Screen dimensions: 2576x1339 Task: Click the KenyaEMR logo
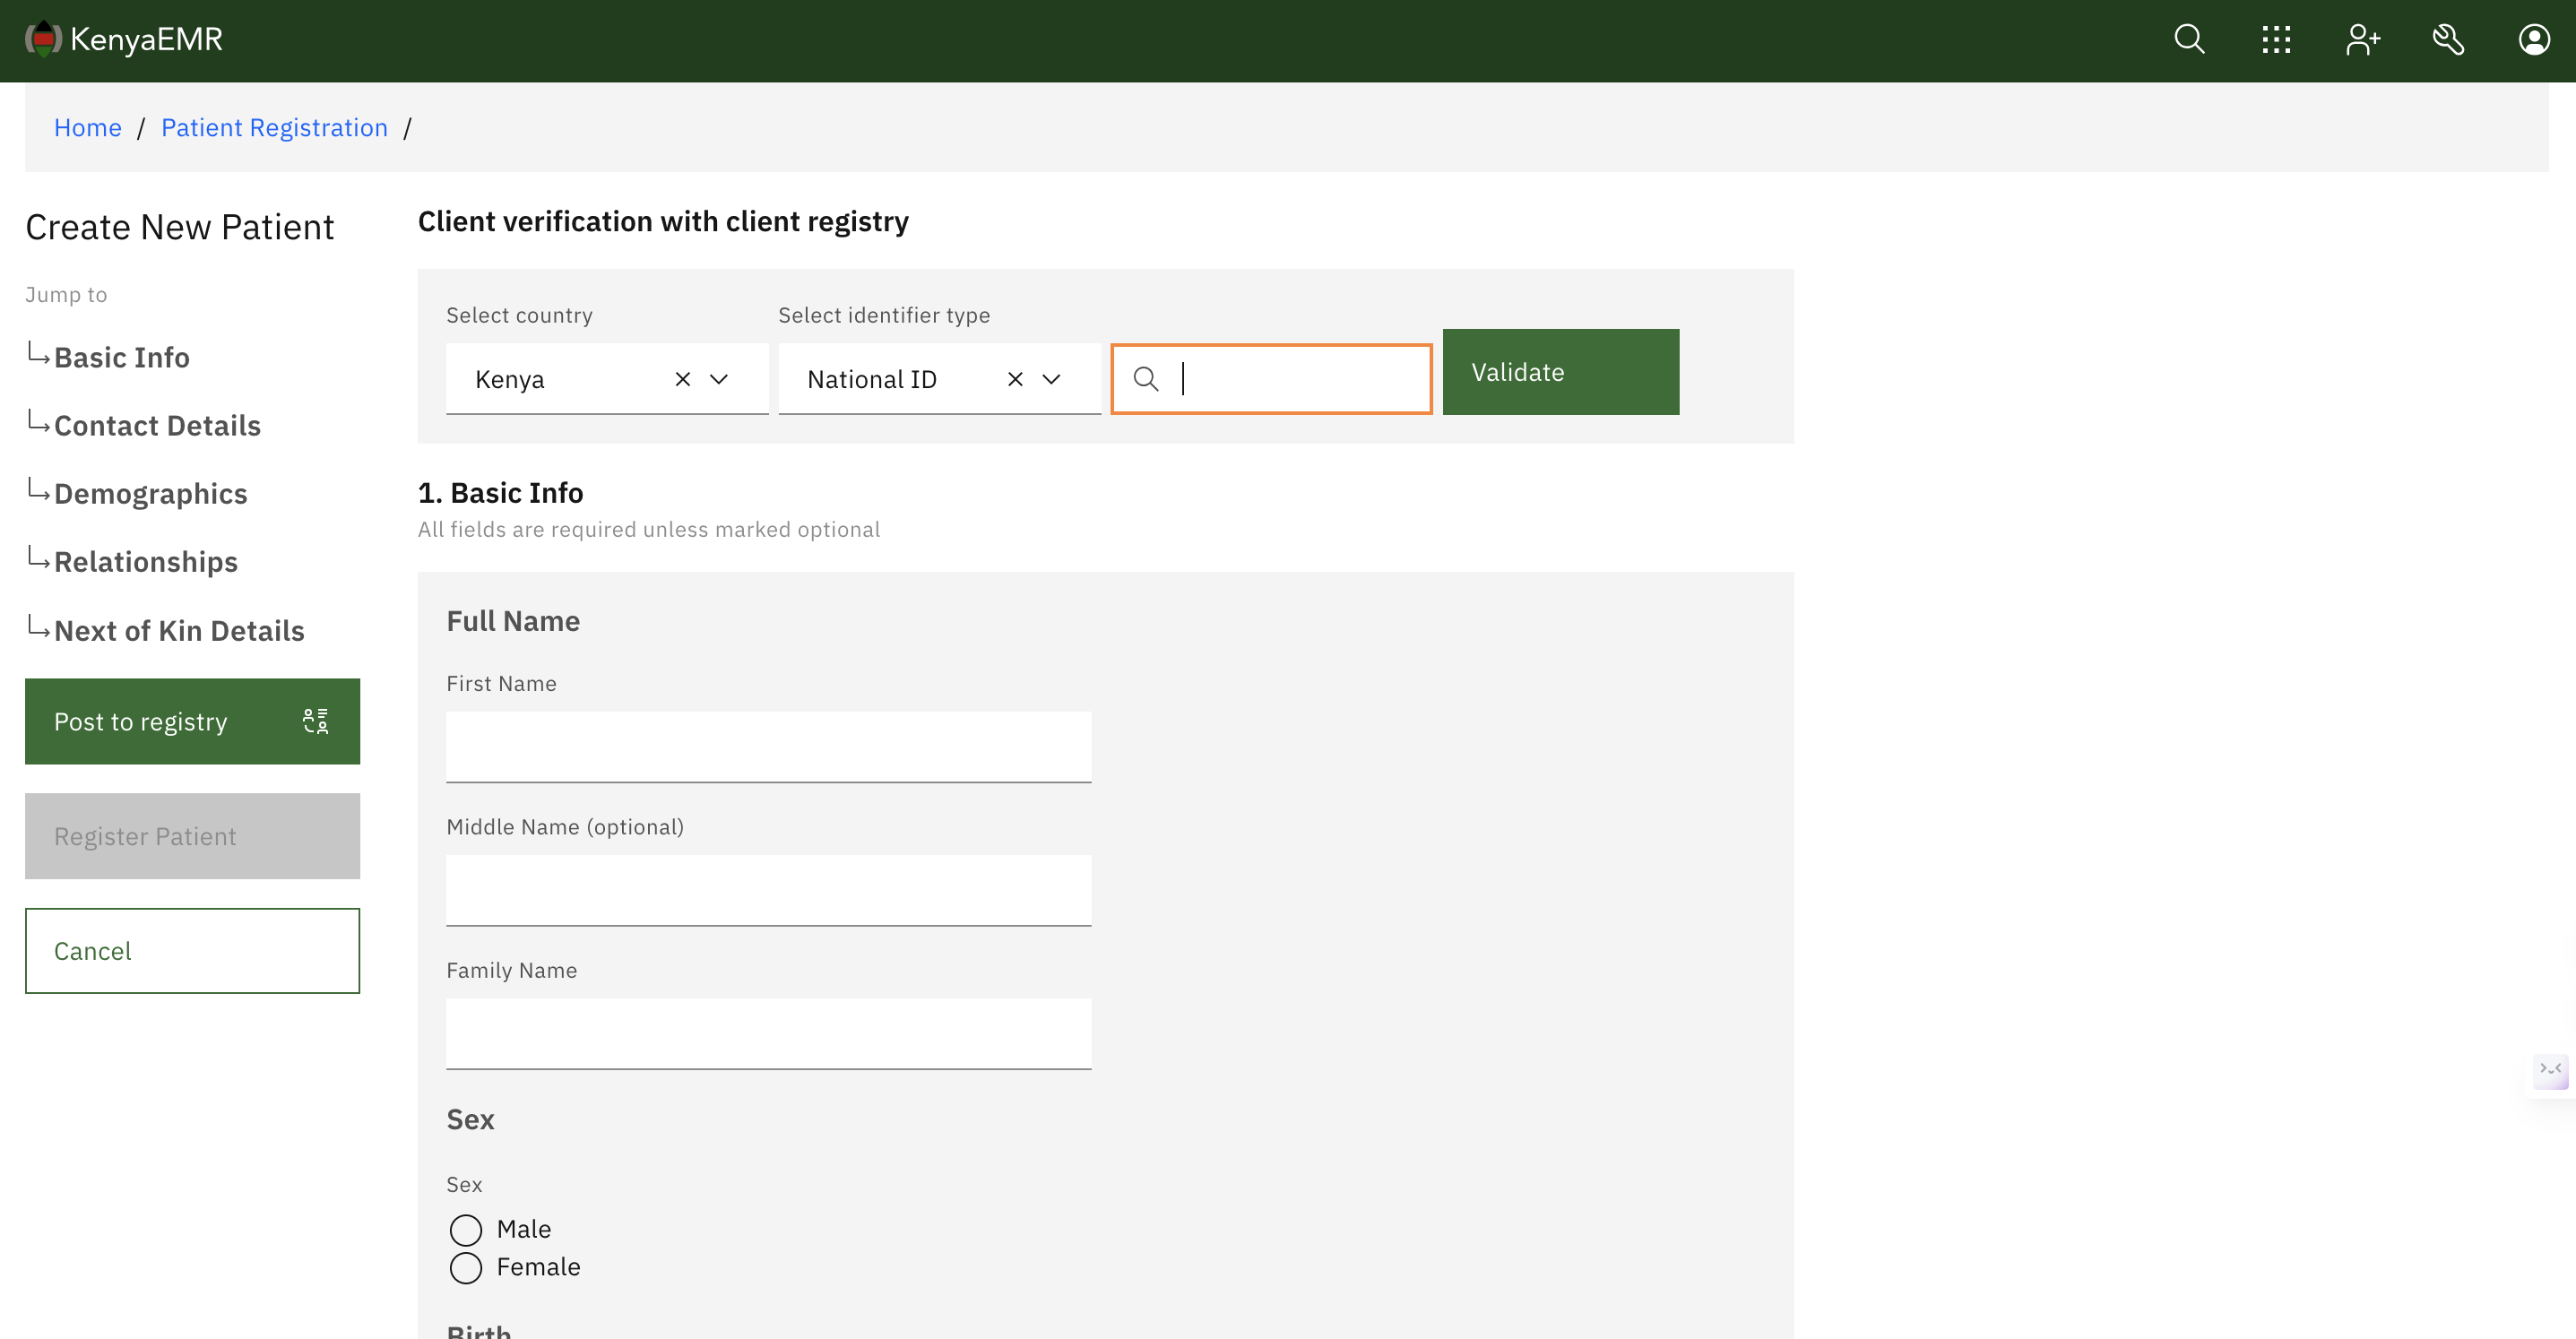tap(124, 40)
